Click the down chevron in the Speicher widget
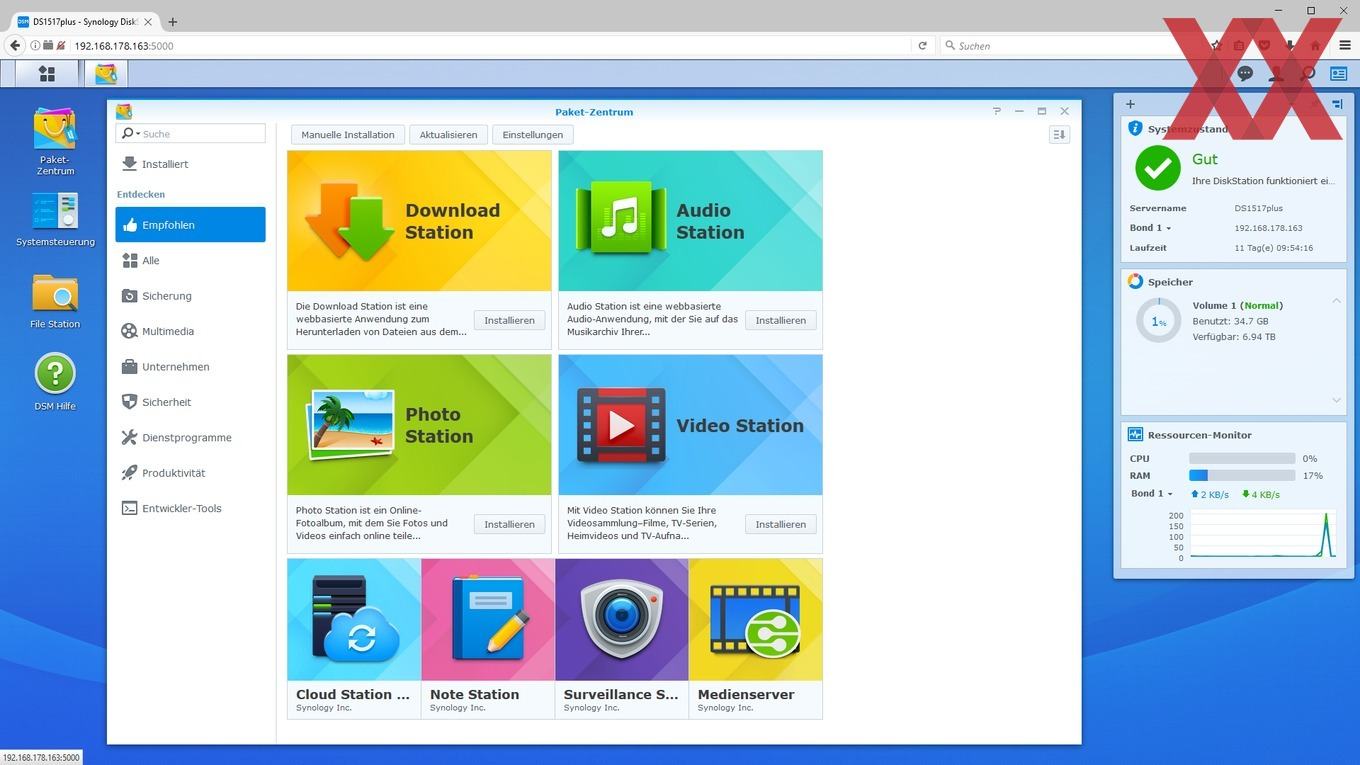Viewport: 1360px width, 765px height. pos(1336,400)
